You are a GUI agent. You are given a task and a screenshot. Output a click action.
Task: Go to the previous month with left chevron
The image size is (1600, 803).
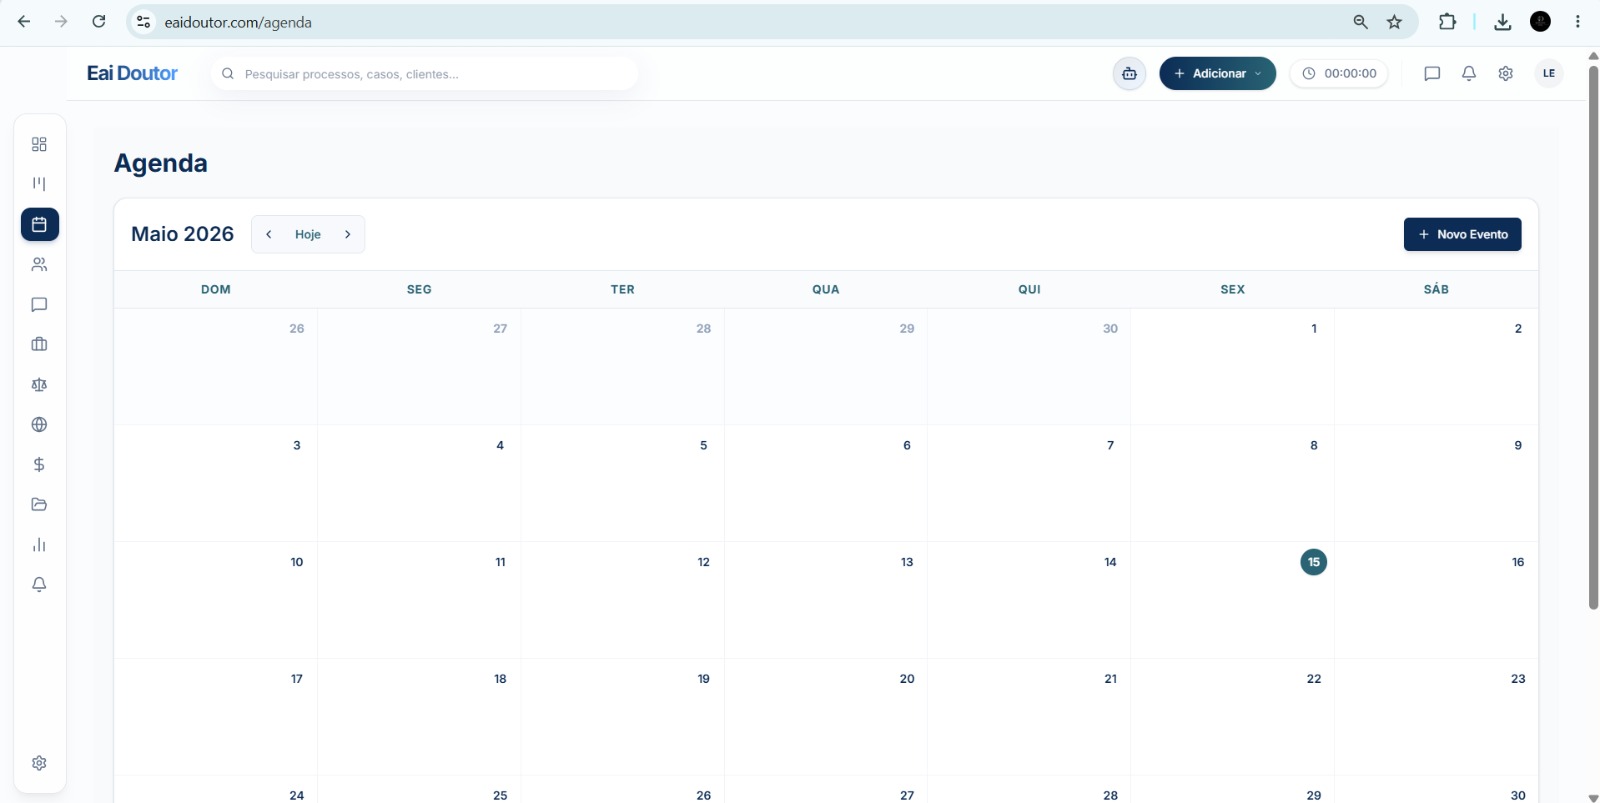coord(269,235)
